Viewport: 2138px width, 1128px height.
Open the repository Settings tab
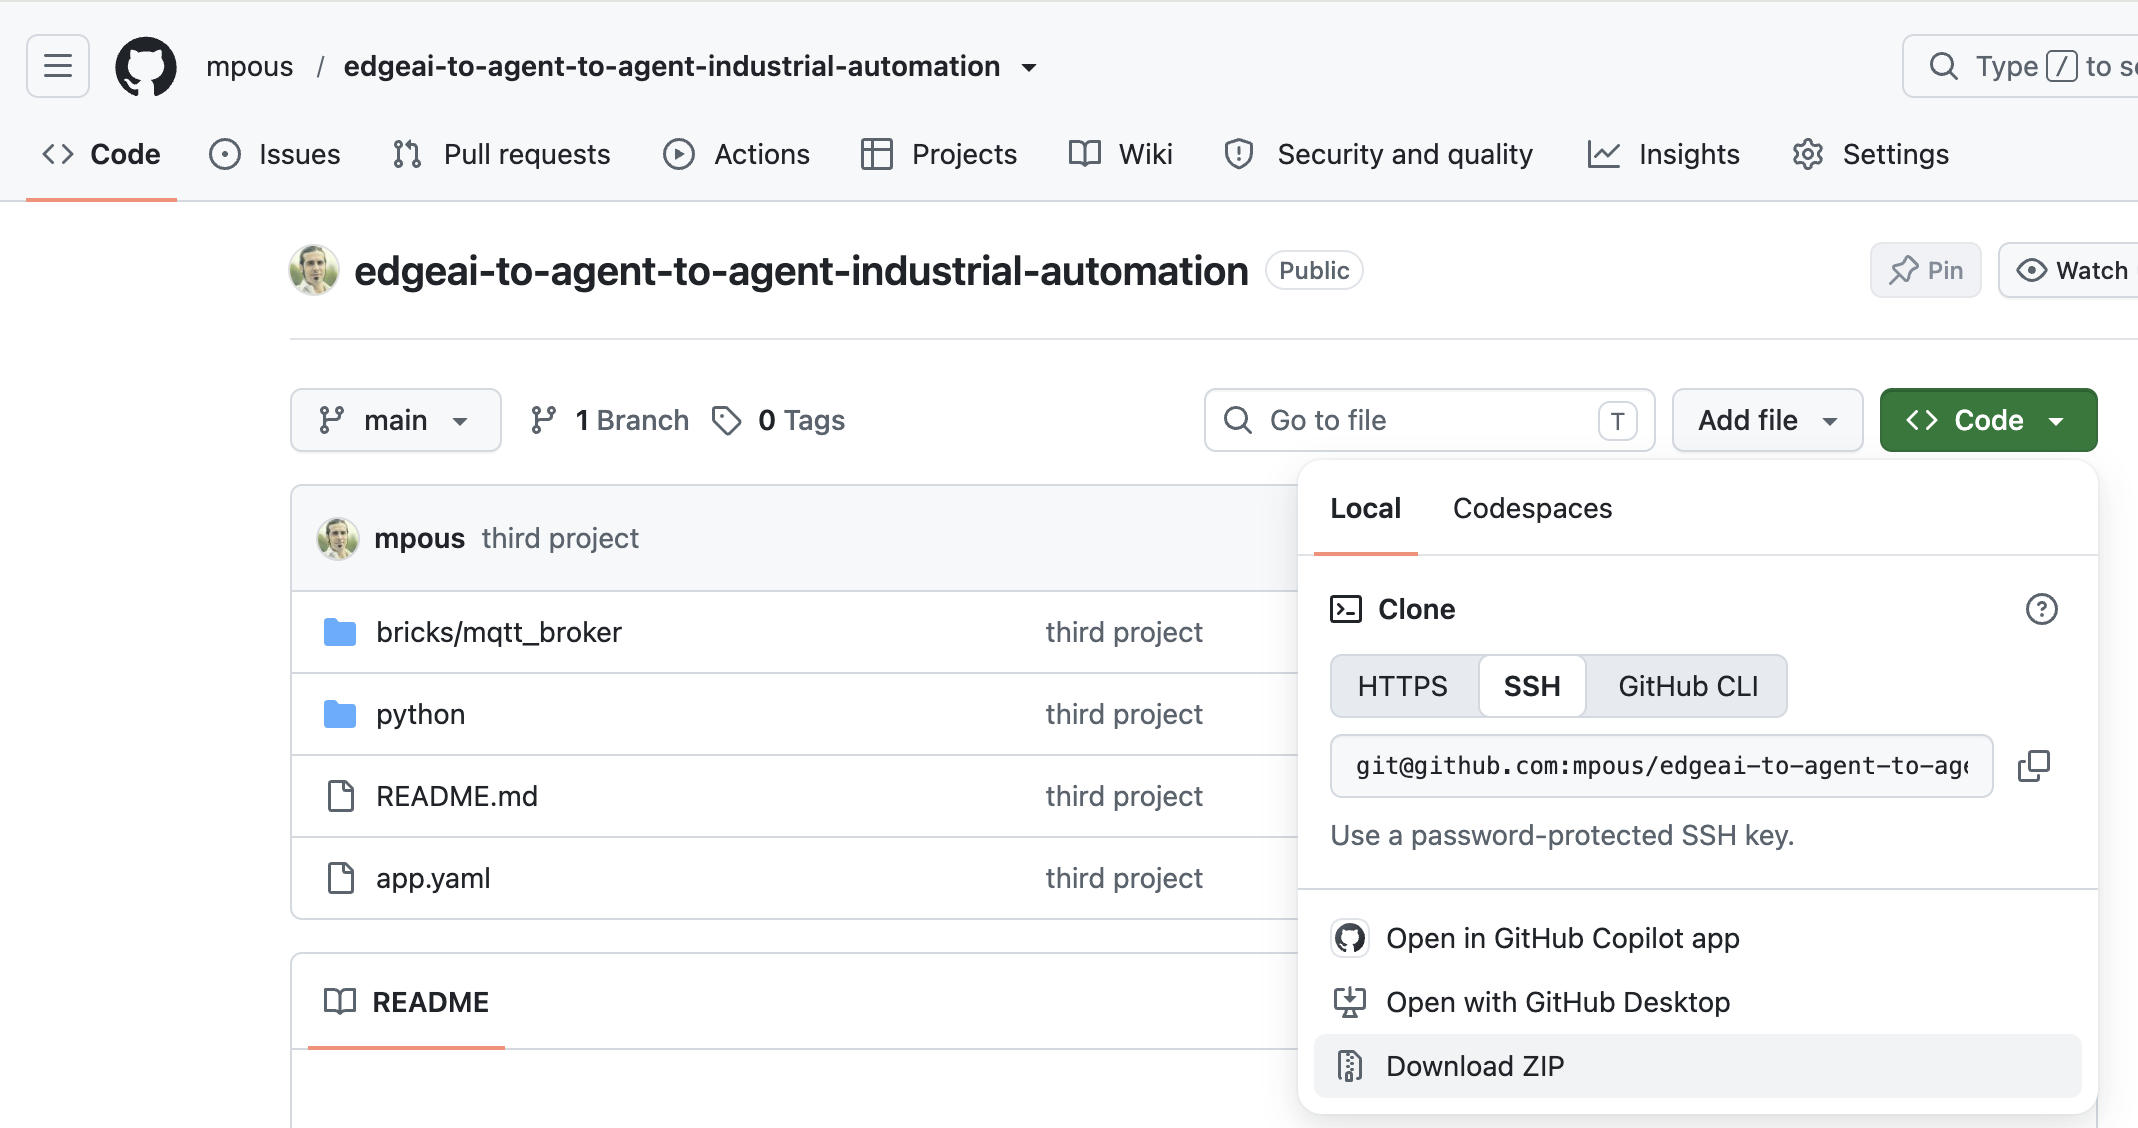[x=1870, y=154]
